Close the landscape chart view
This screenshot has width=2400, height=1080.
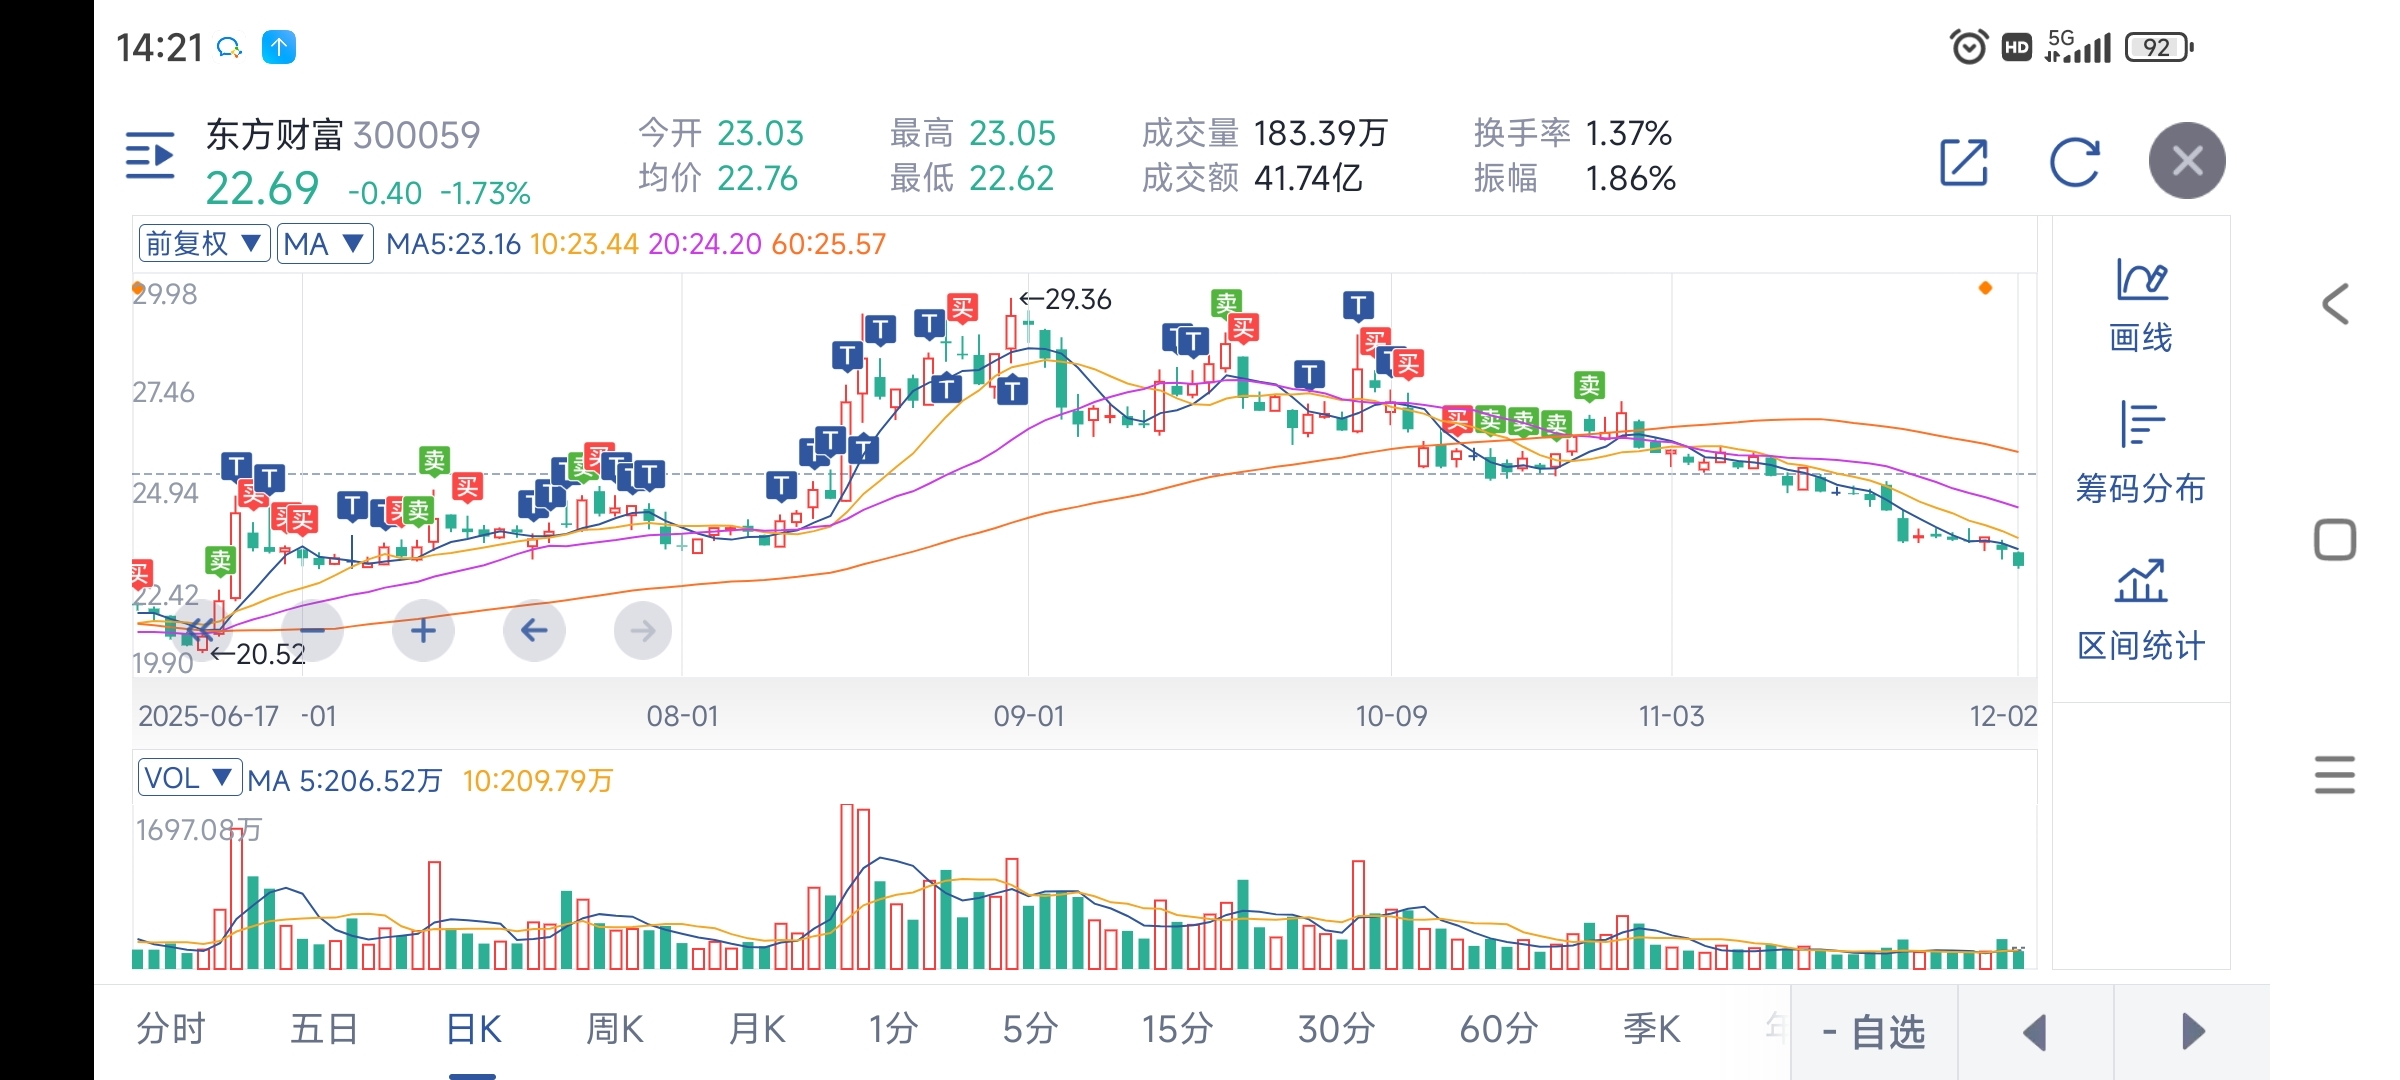tap(2187, 161)
